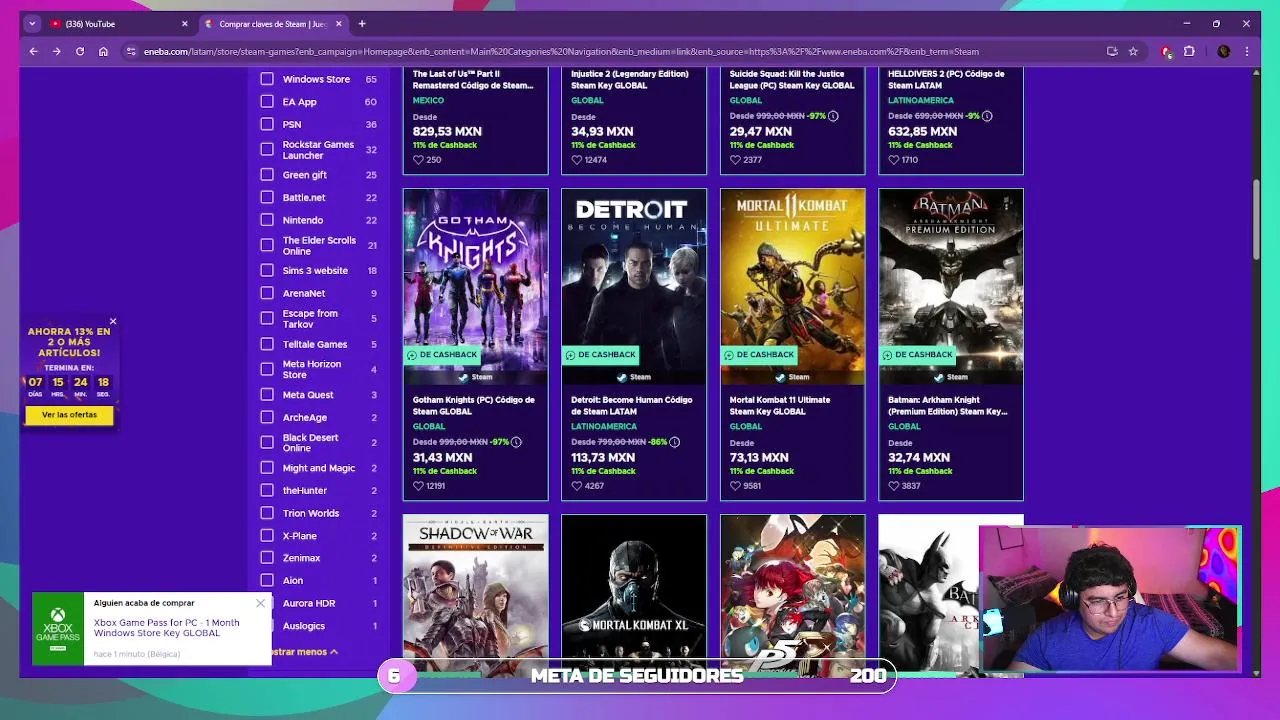The image size is (1280, 720).
Task: Open the browser home page
Action: point(103,51)
